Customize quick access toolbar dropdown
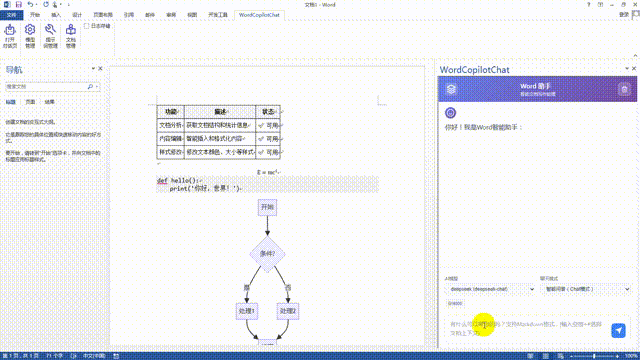Screen dimensions: 640x360 (69, 4)
